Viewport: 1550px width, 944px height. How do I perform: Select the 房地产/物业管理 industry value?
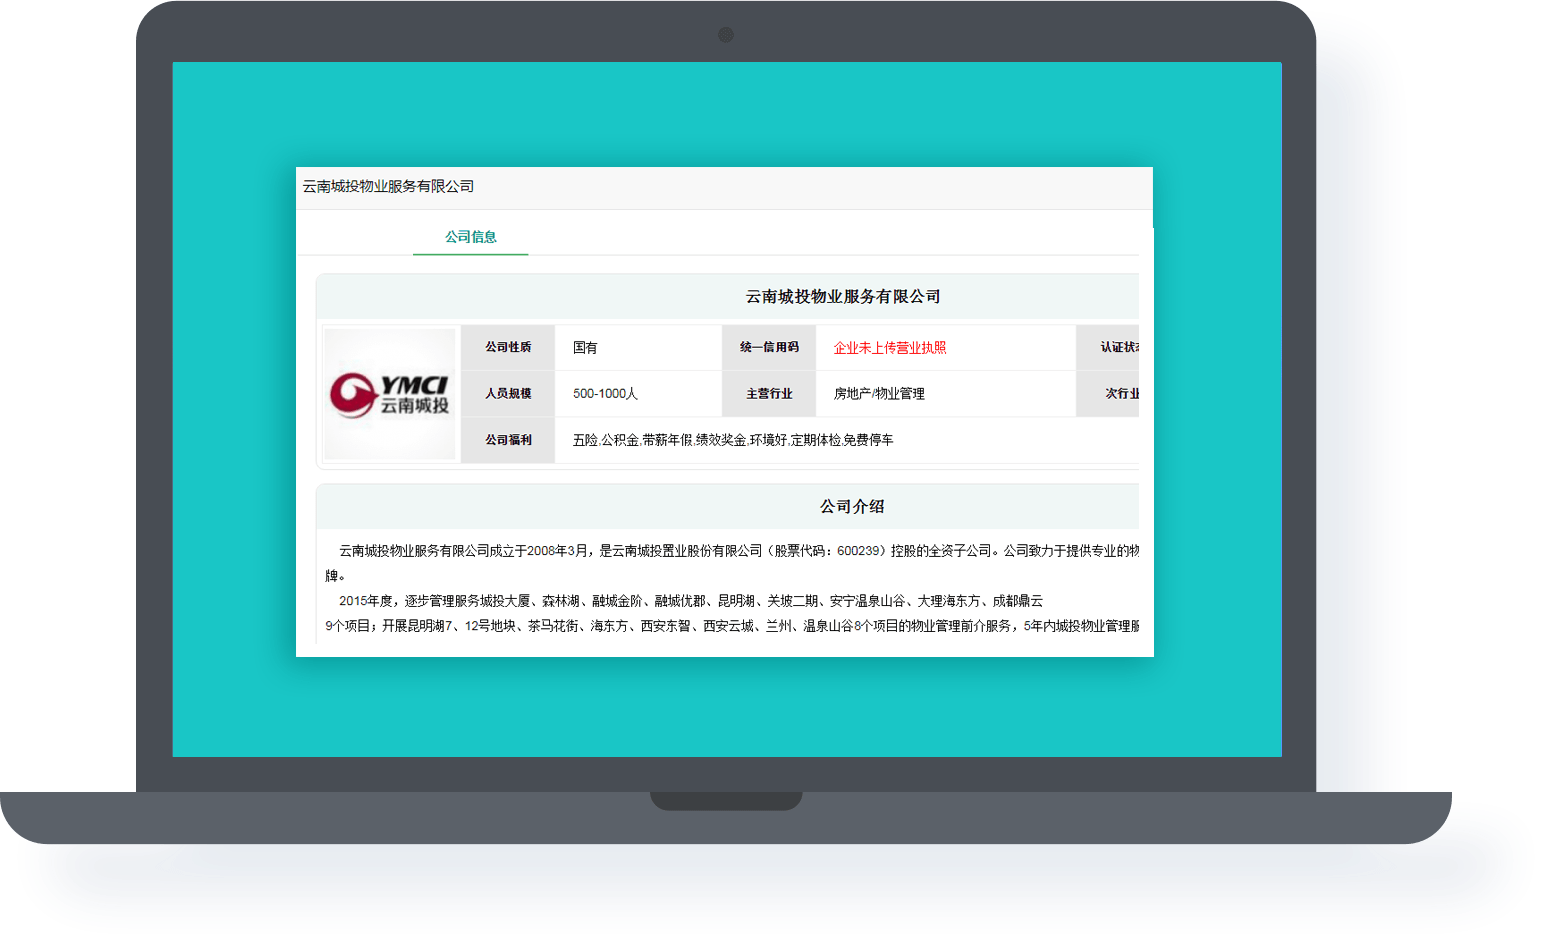tap(879, 394)
